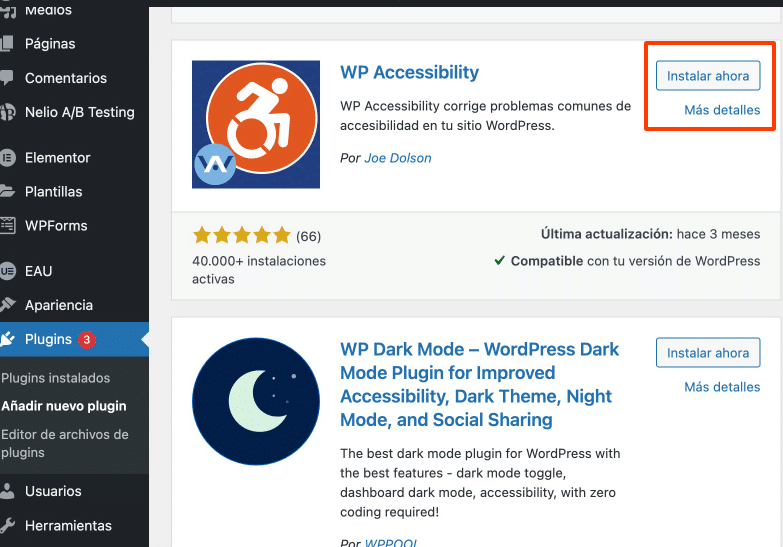The height and width of the screenshot is (547, 783).
Task: Click the WP Accessibility wheelchair plugin thumbnail
Action: coord(256,124)
